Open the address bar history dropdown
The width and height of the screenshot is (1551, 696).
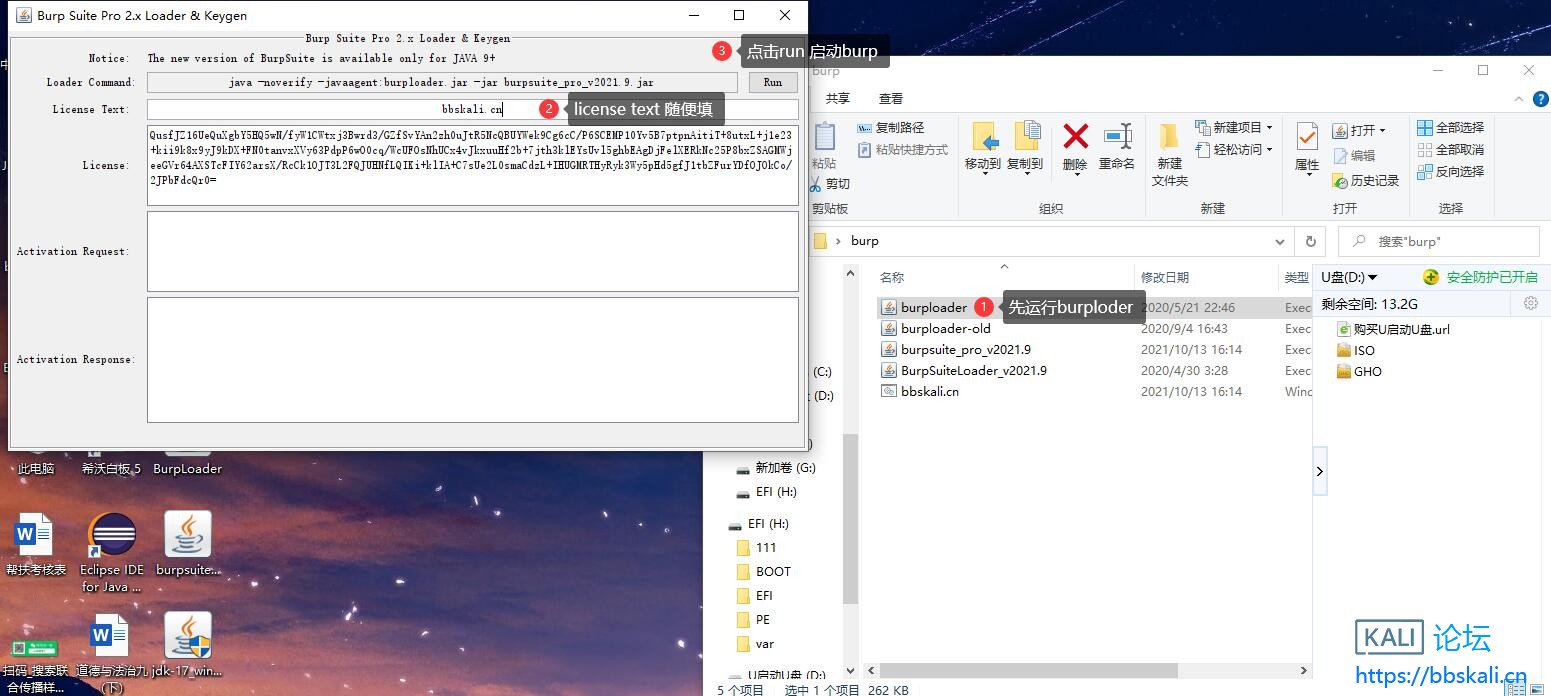click(x=1279, y=241)
